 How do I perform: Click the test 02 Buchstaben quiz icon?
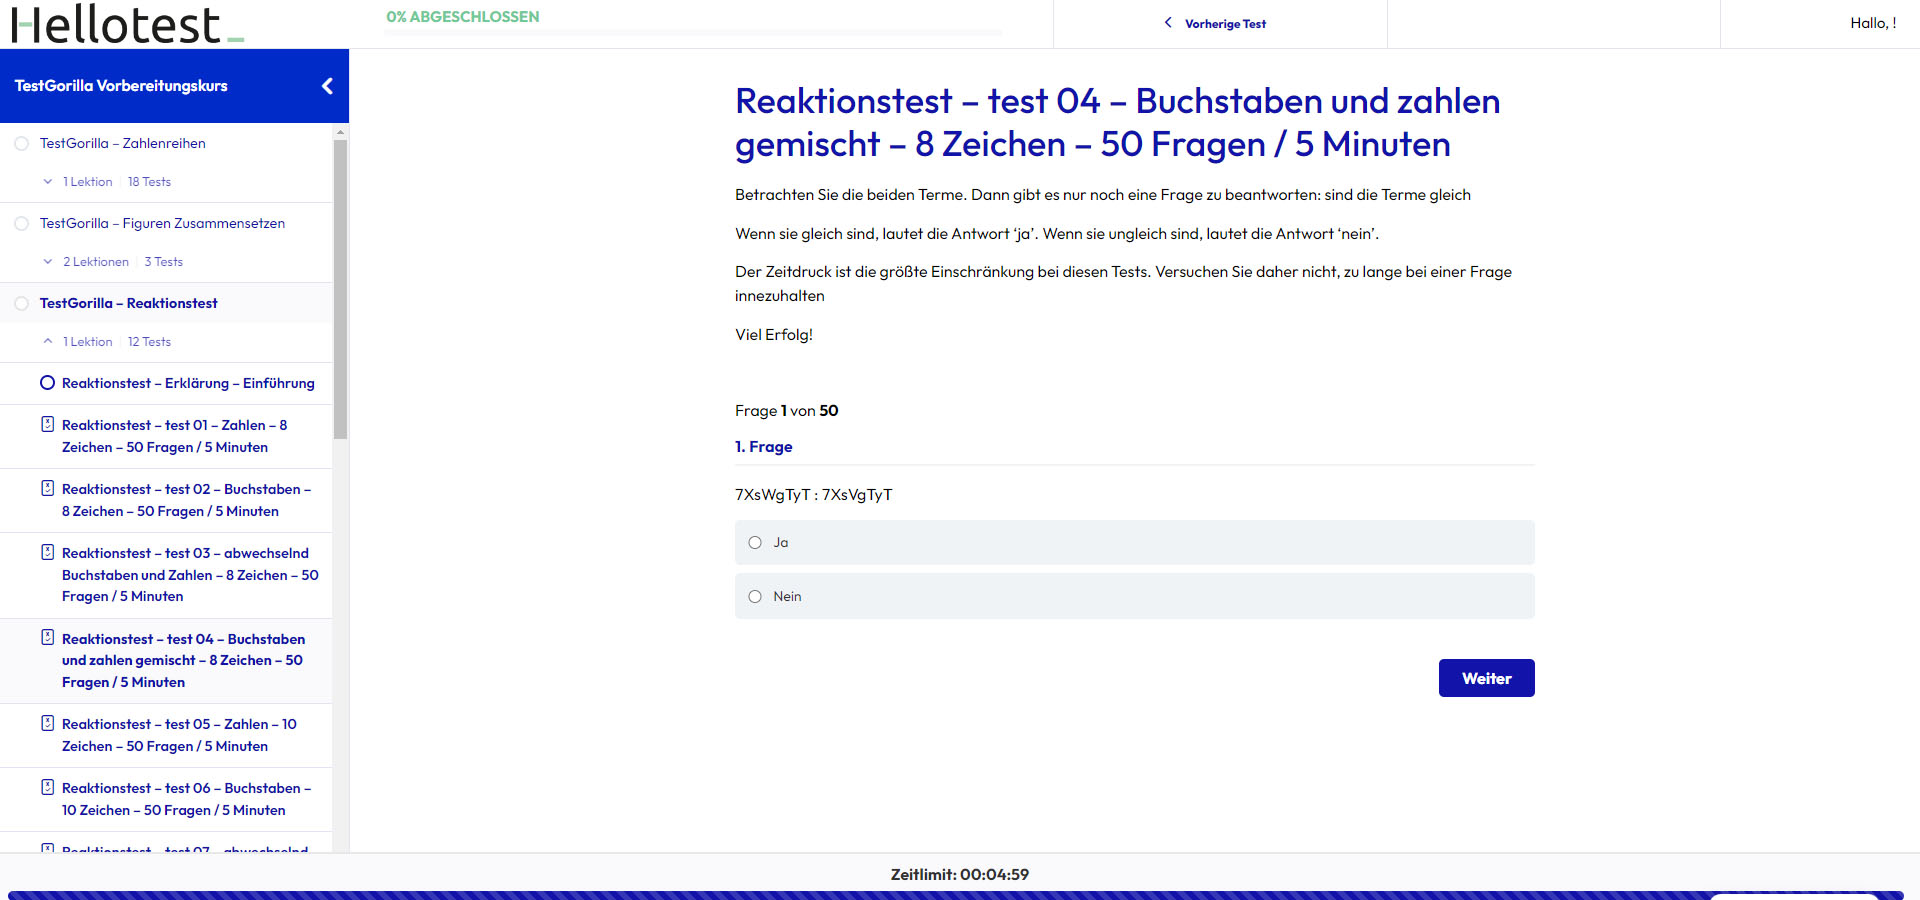(47, 488)
